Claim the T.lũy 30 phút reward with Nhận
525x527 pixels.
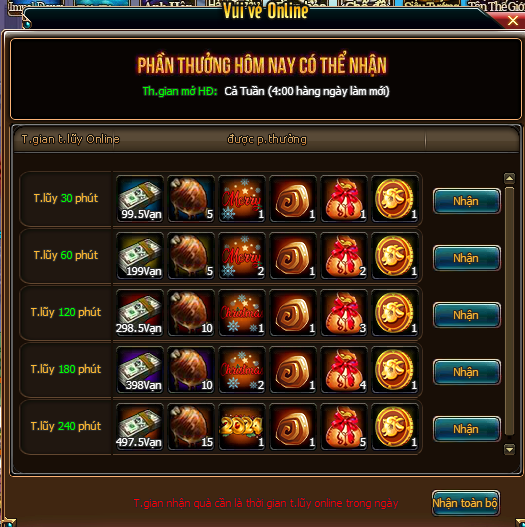(x=467, y=201)
